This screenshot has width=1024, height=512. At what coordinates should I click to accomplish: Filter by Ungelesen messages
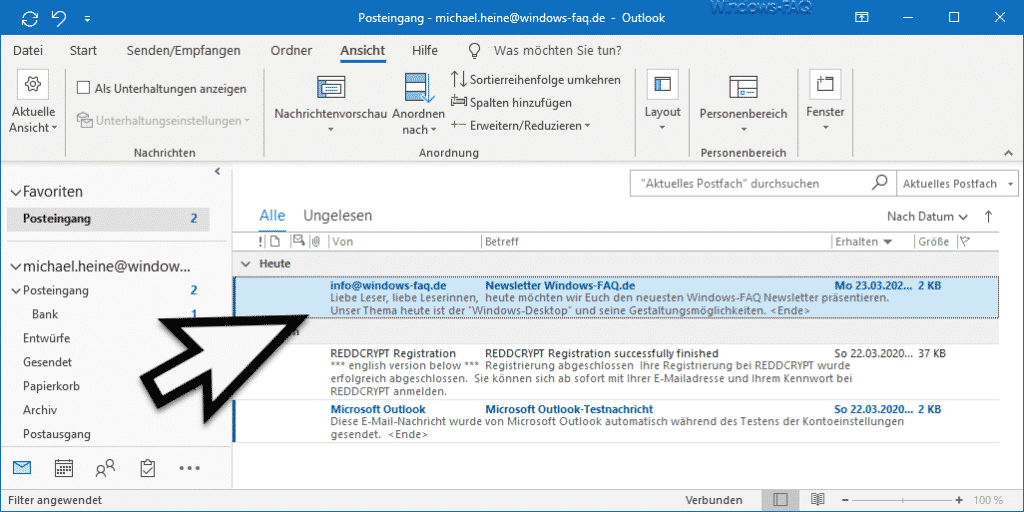(x=338, y=216)
